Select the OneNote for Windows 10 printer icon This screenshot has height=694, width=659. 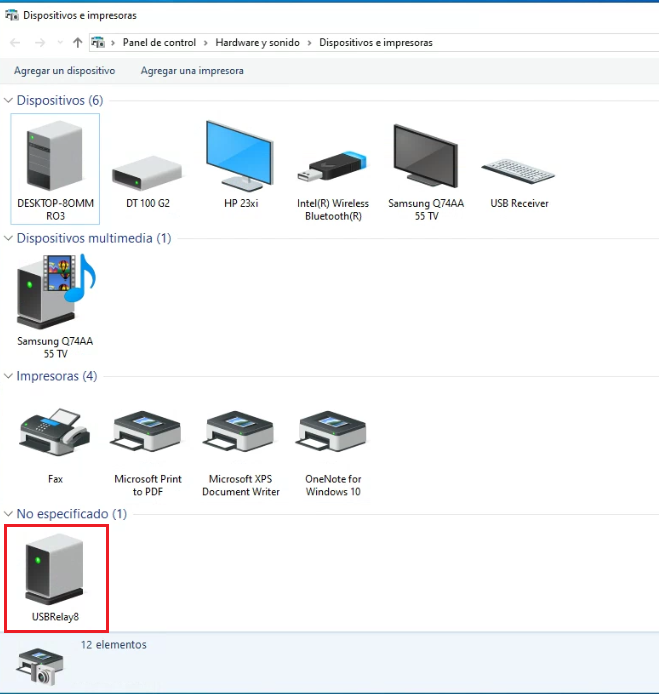click(332, 431)
